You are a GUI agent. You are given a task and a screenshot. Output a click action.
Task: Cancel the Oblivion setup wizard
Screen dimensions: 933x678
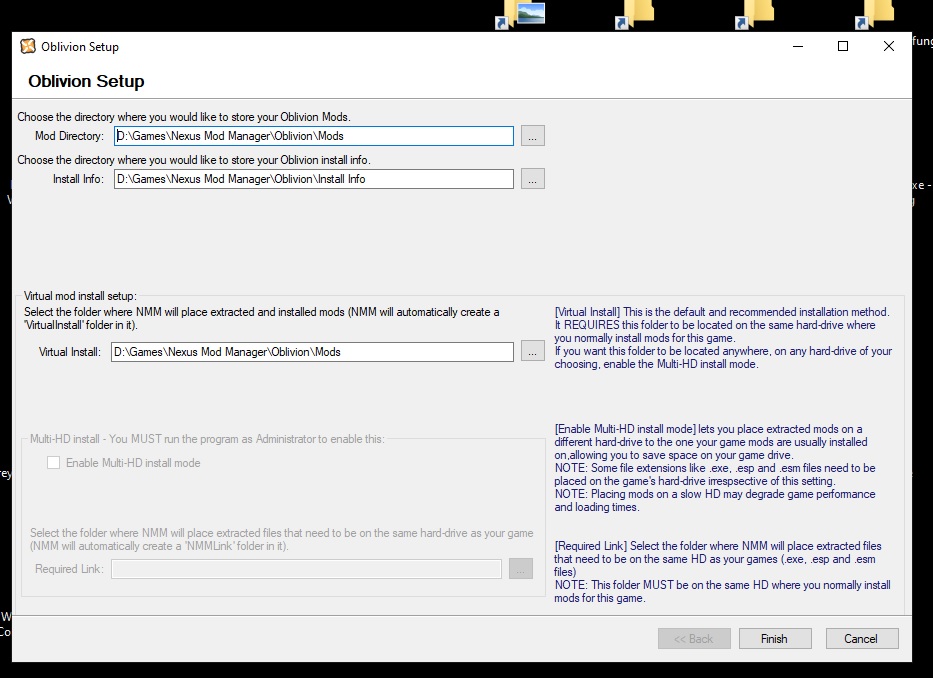[861, 638]
